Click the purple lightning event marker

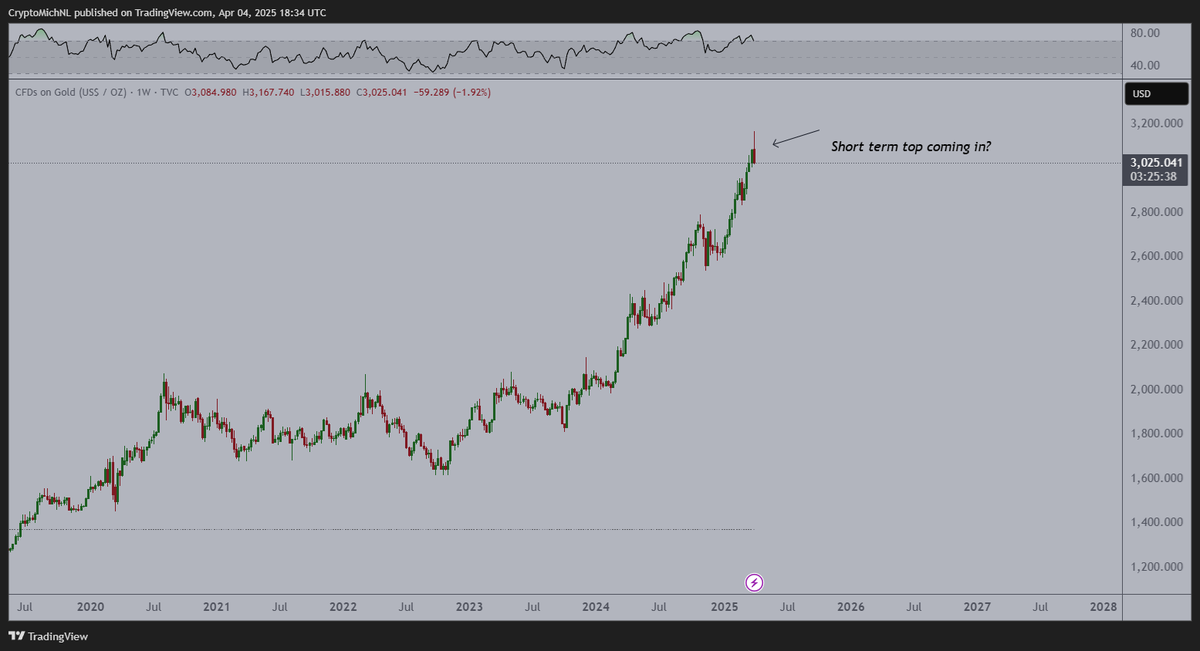click(756, 582)
